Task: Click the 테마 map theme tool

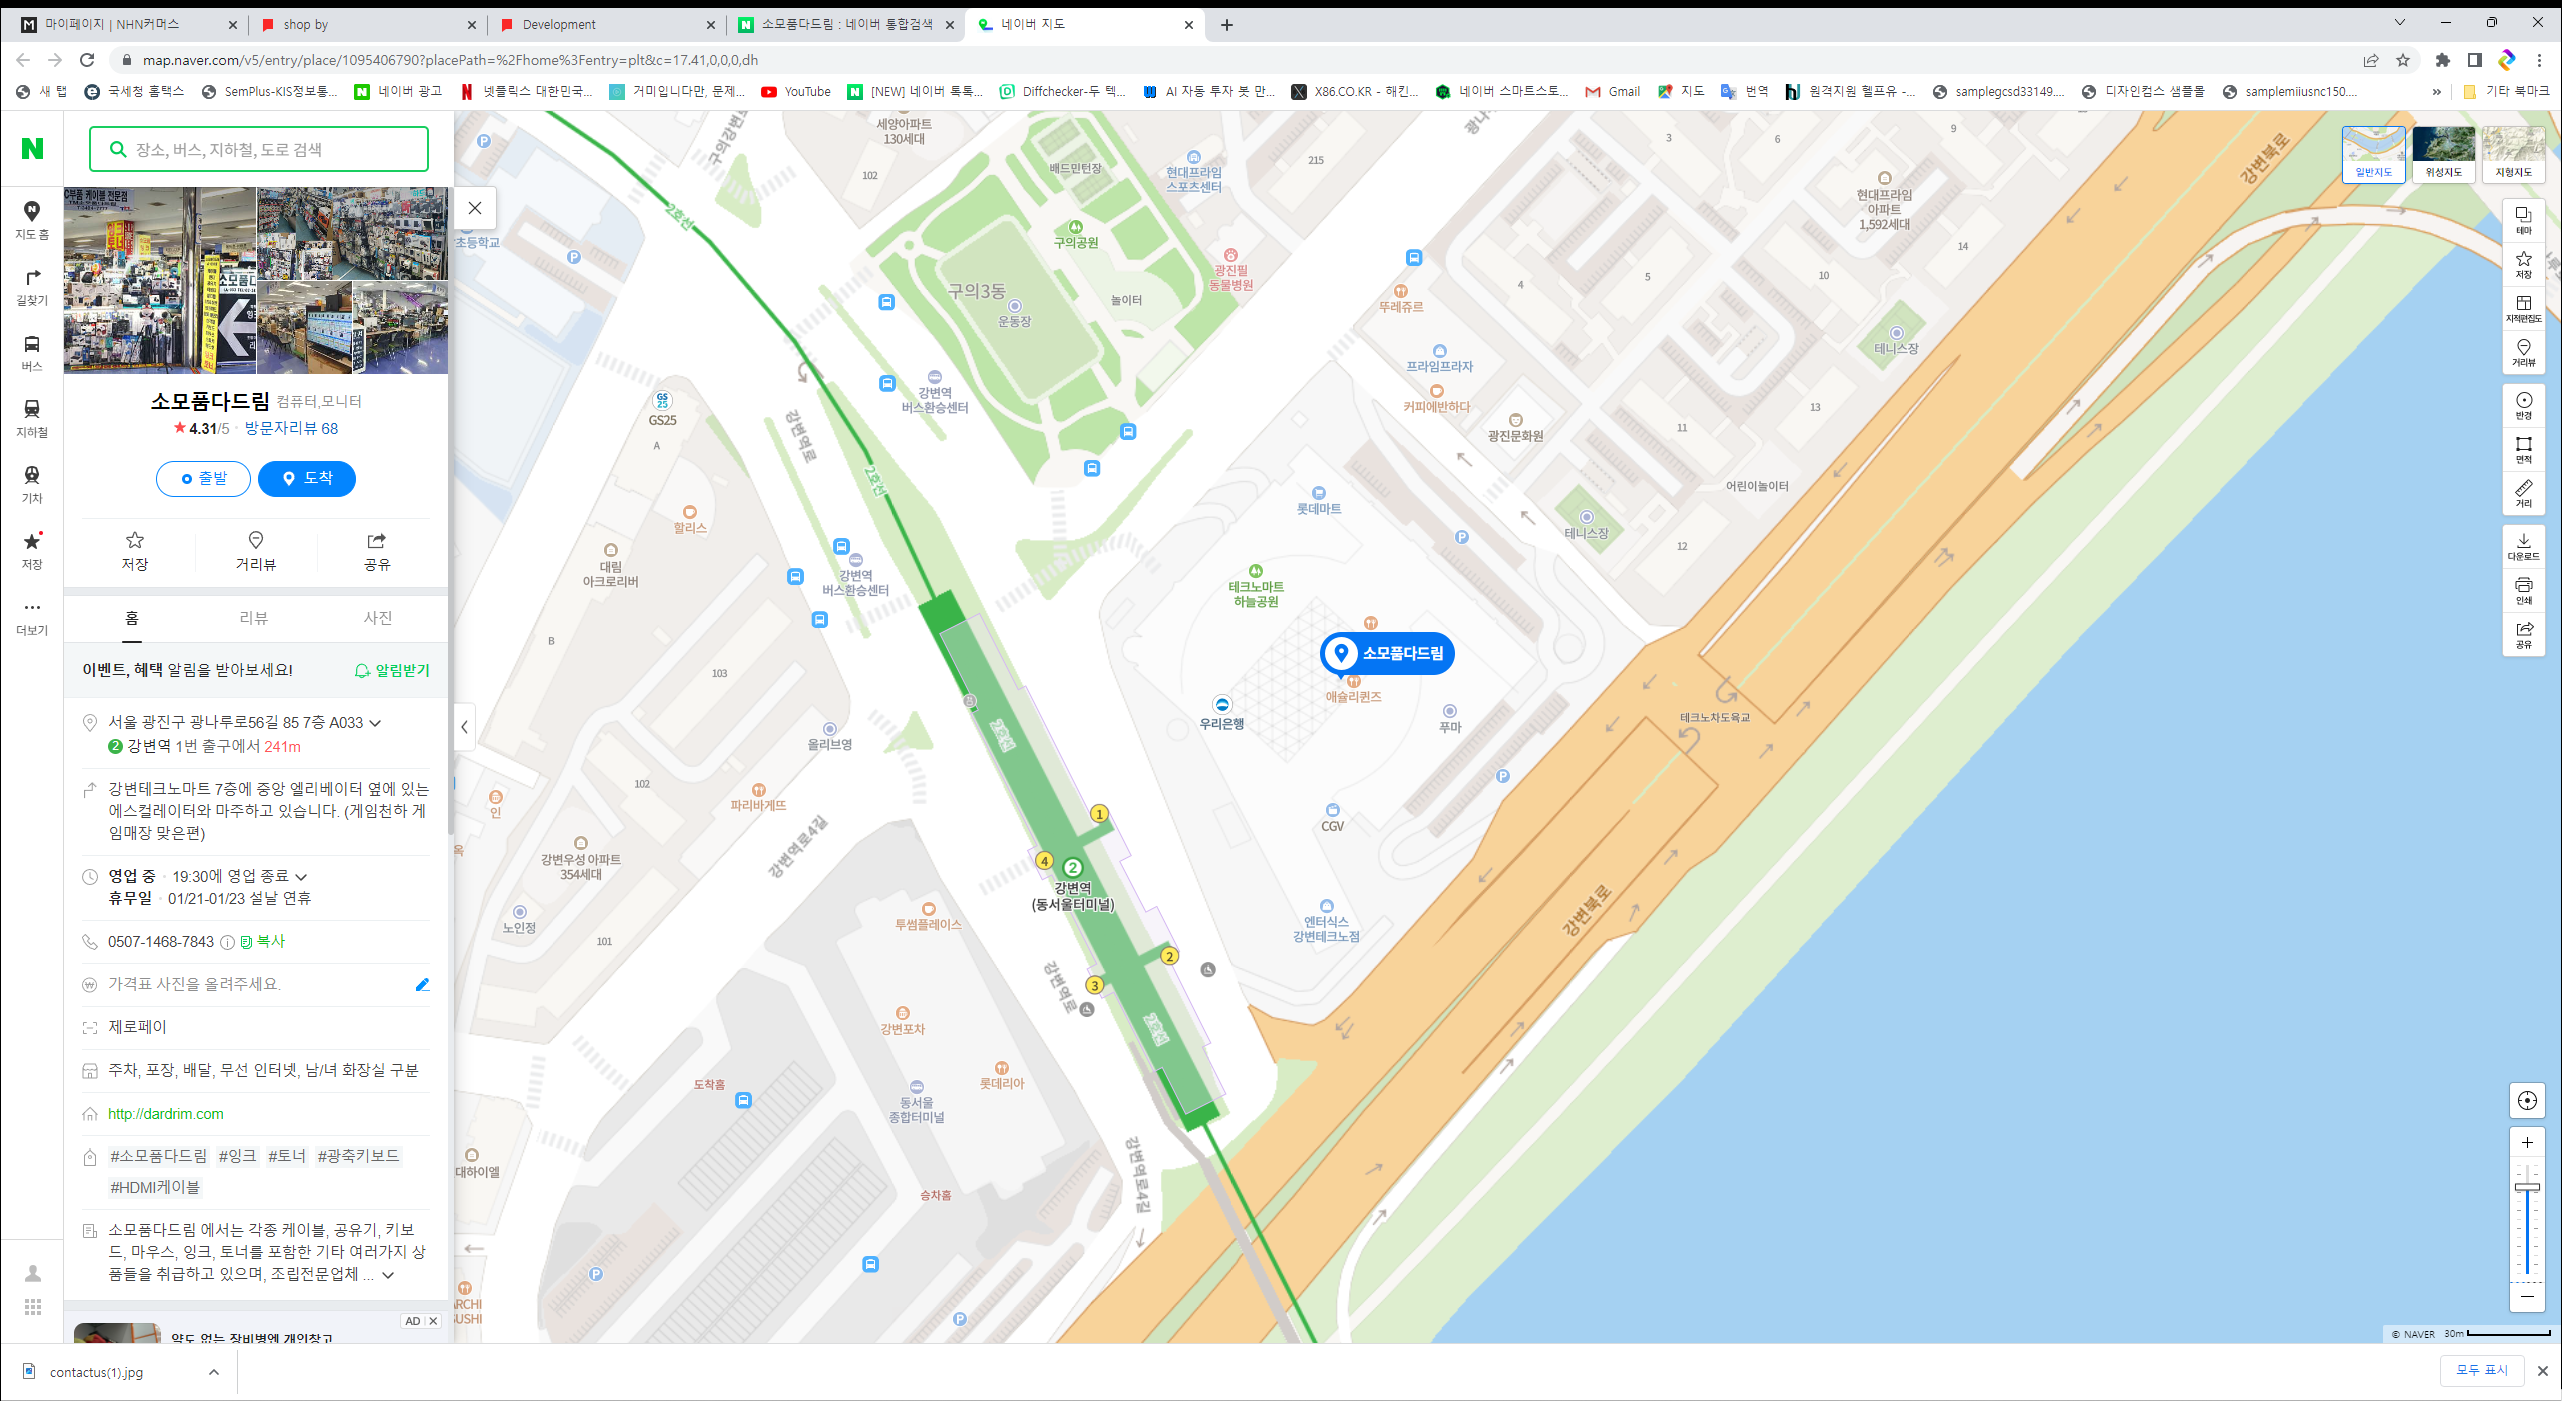Action: 2523,221
